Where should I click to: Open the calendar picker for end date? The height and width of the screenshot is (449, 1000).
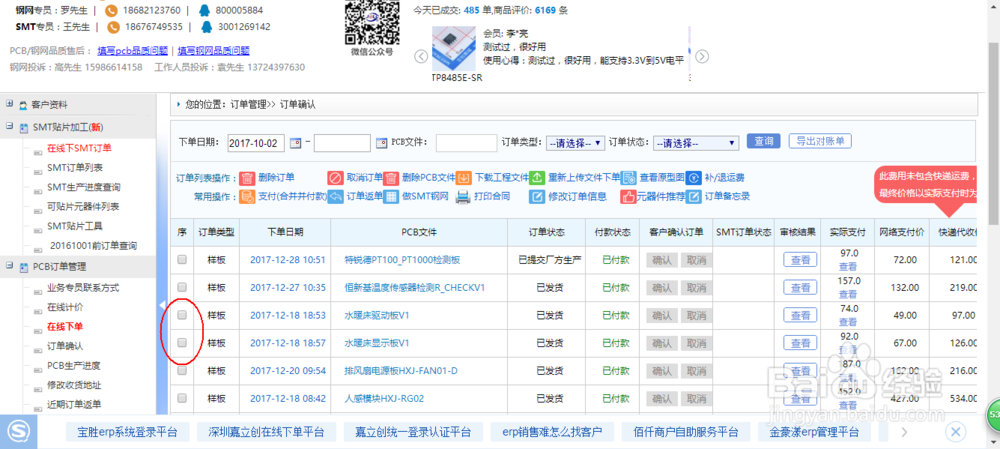(x=381, y=143)
